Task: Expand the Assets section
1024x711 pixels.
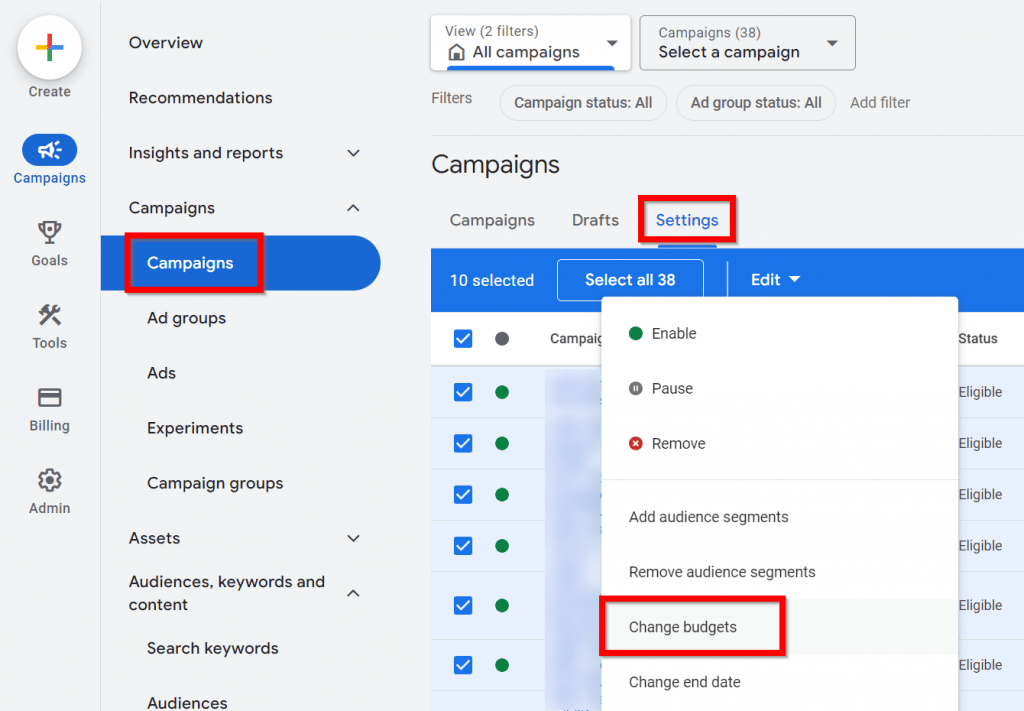Action: click(x=353, y=538)
